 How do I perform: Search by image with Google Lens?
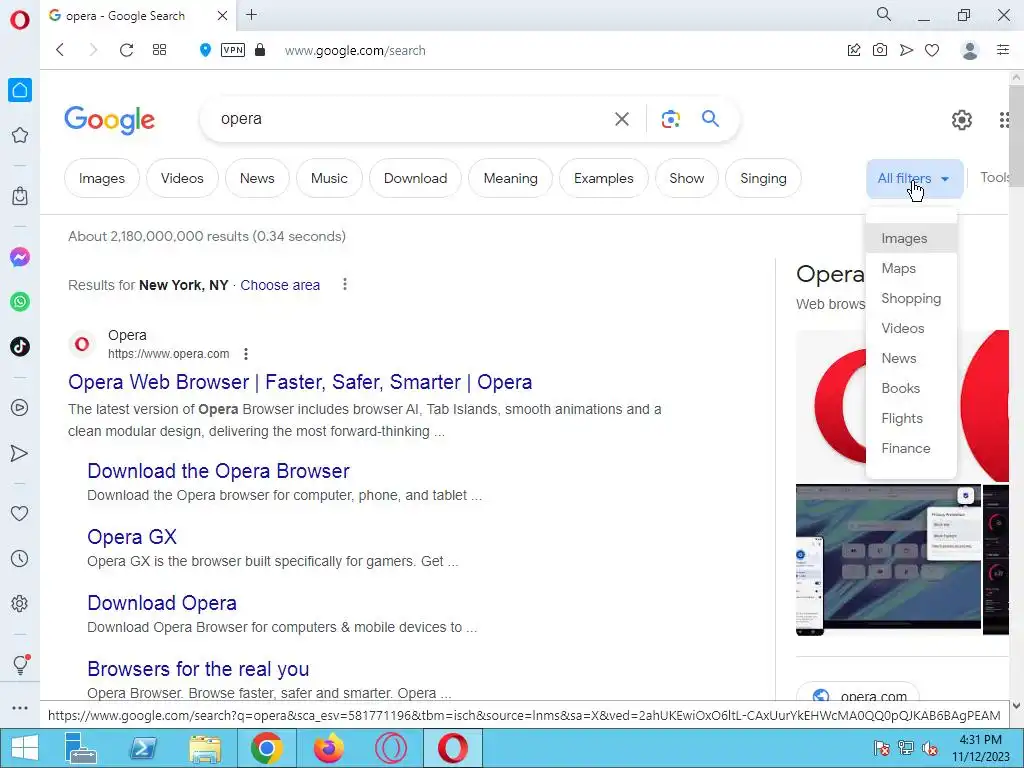coord(671,119)
